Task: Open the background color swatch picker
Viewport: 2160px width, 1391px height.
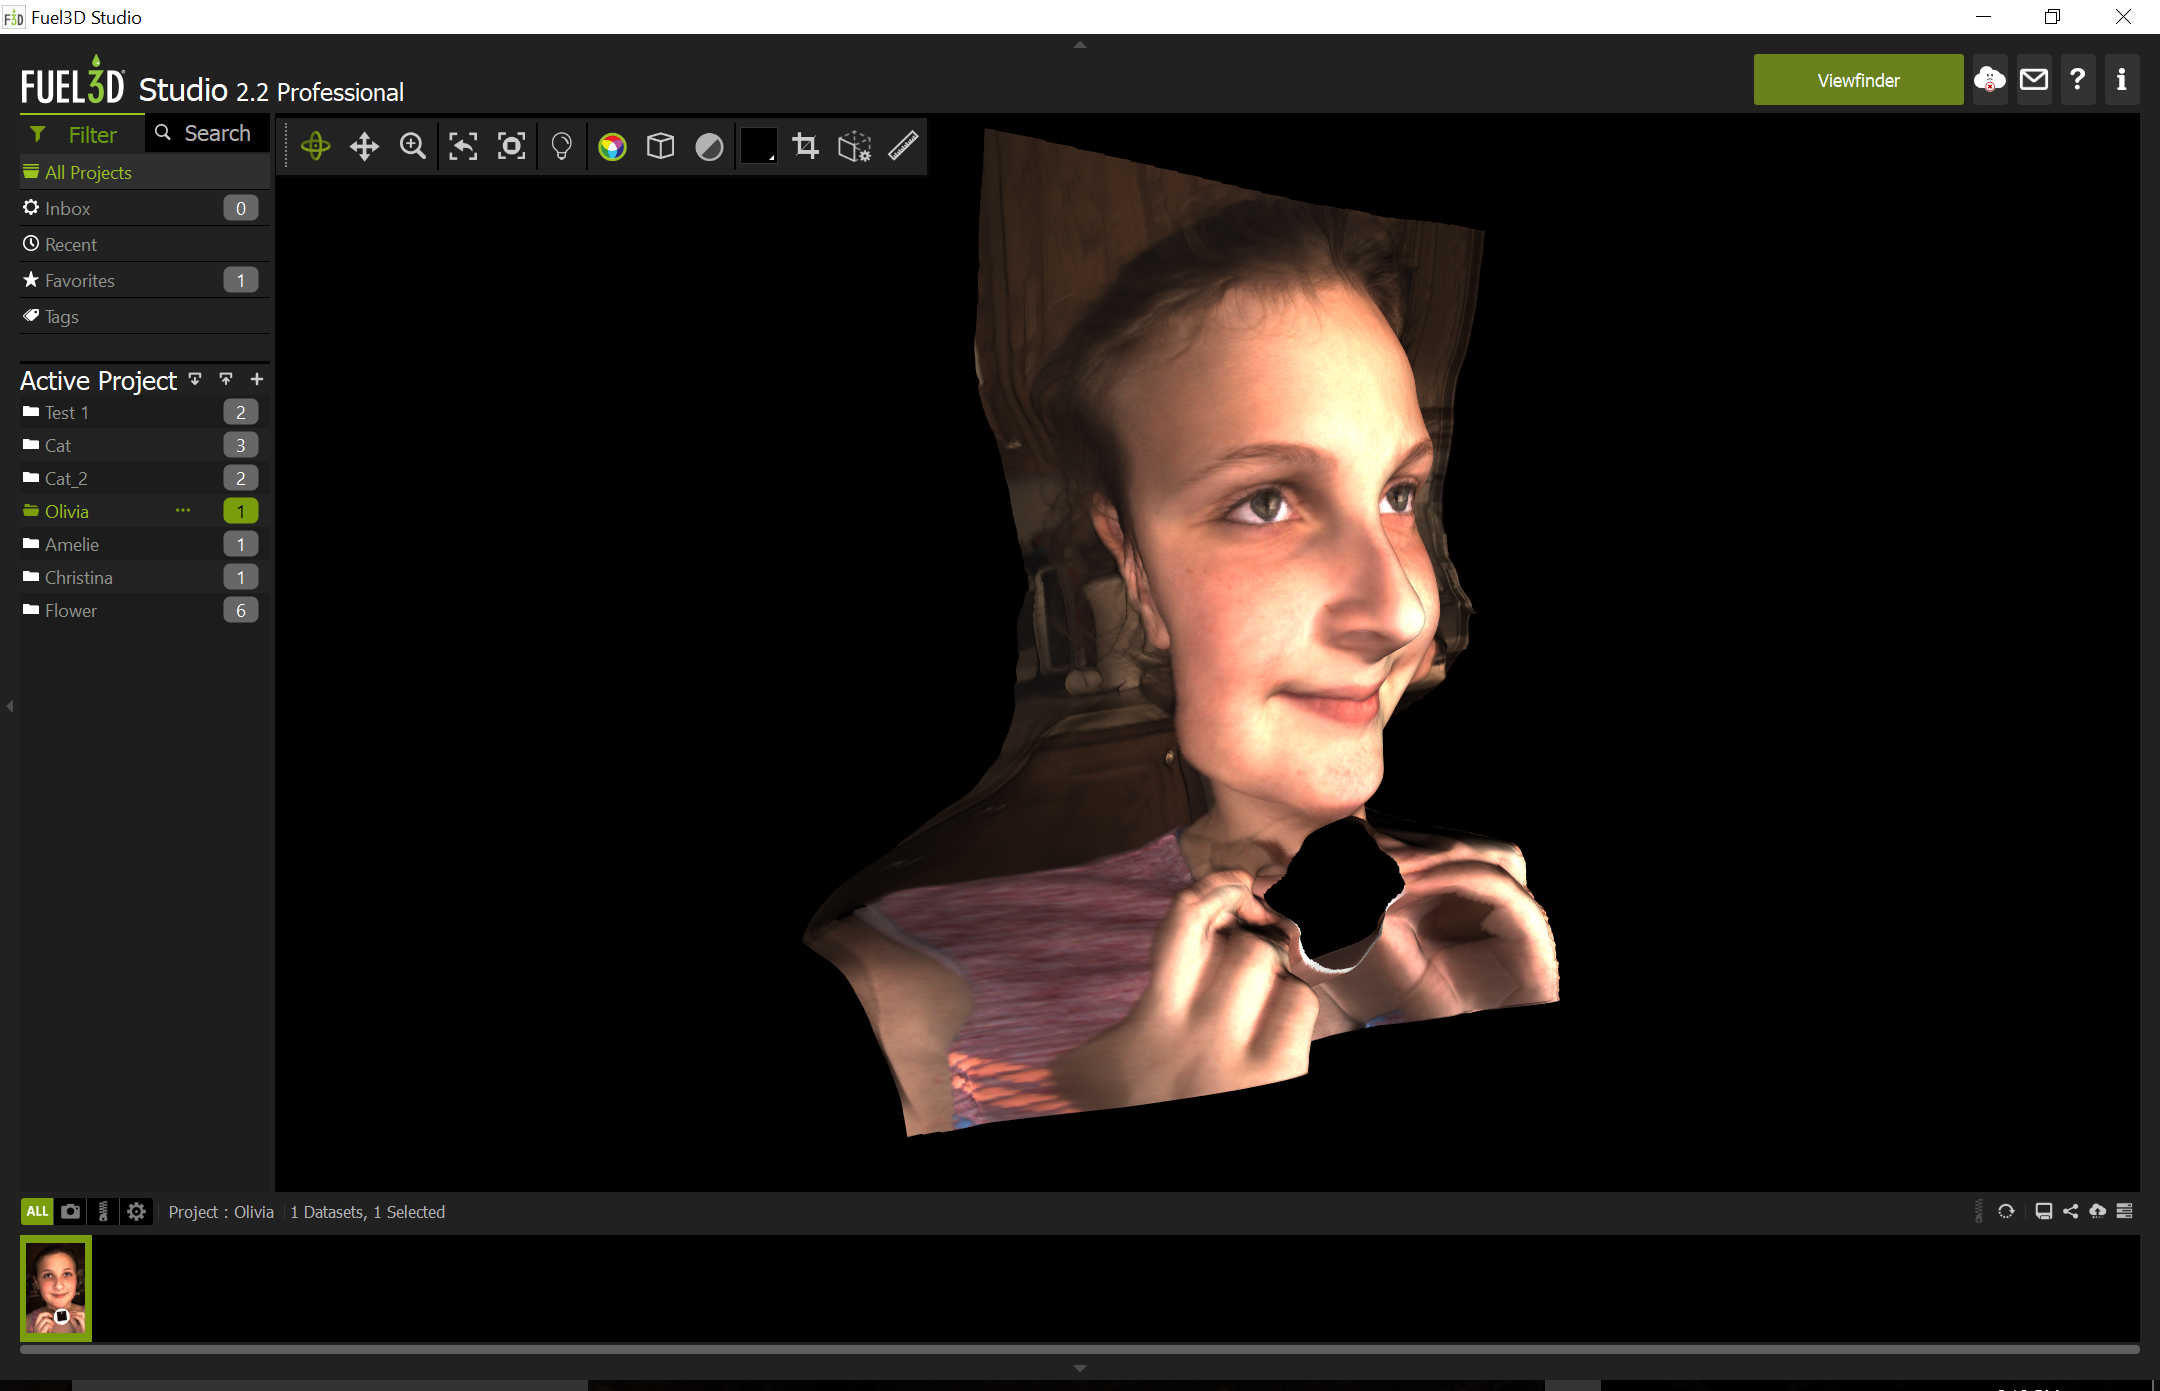Action: pos(758,147)
